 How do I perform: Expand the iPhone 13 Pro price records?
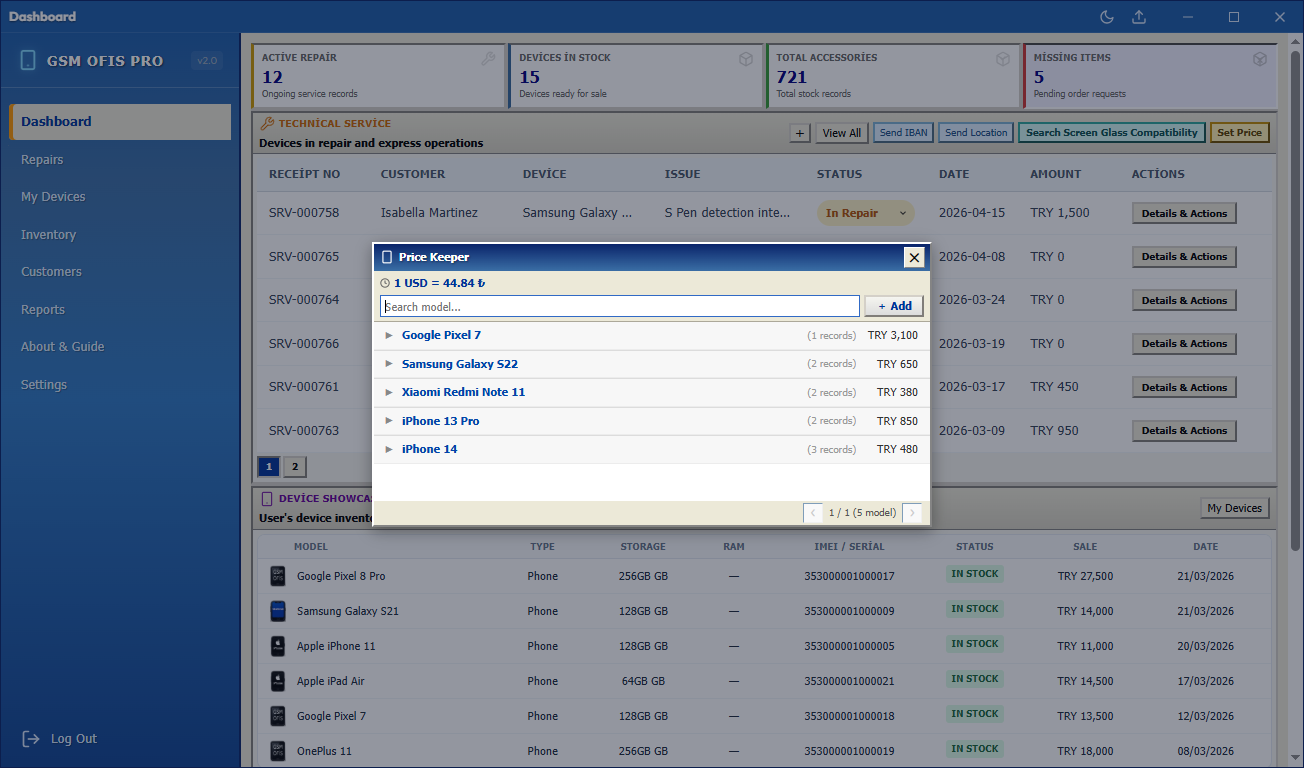389,421
